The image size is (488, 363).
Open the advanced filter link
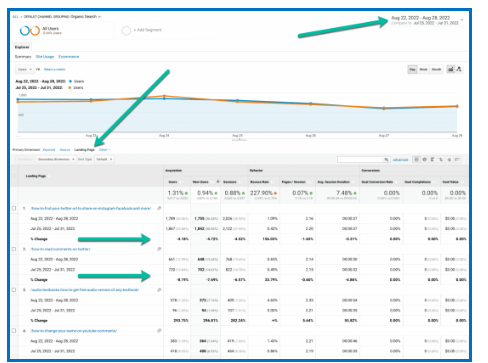400,160
